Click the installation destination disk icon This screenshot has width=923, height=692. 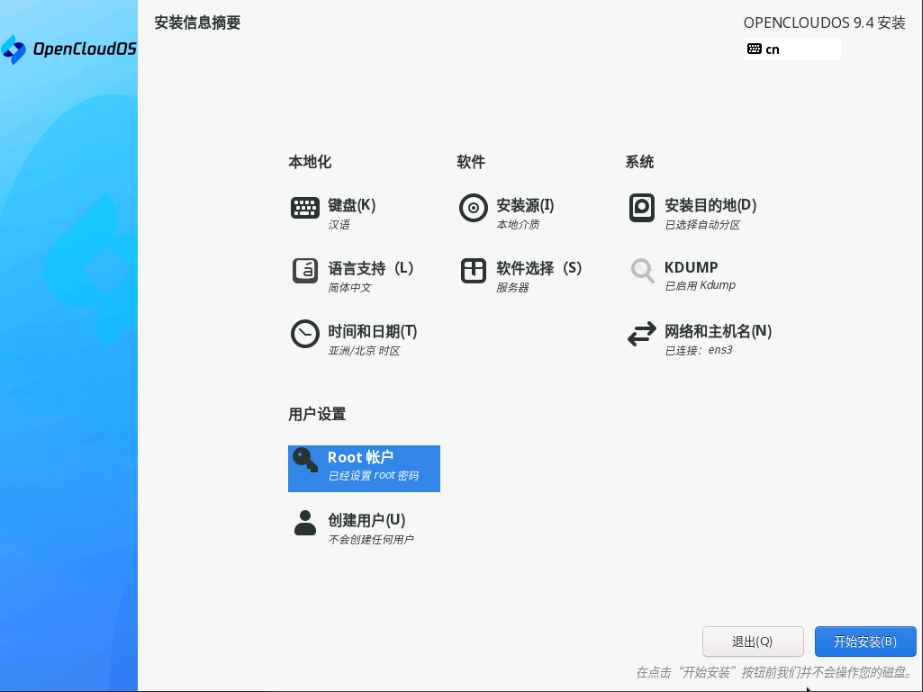tap(642, 208)
